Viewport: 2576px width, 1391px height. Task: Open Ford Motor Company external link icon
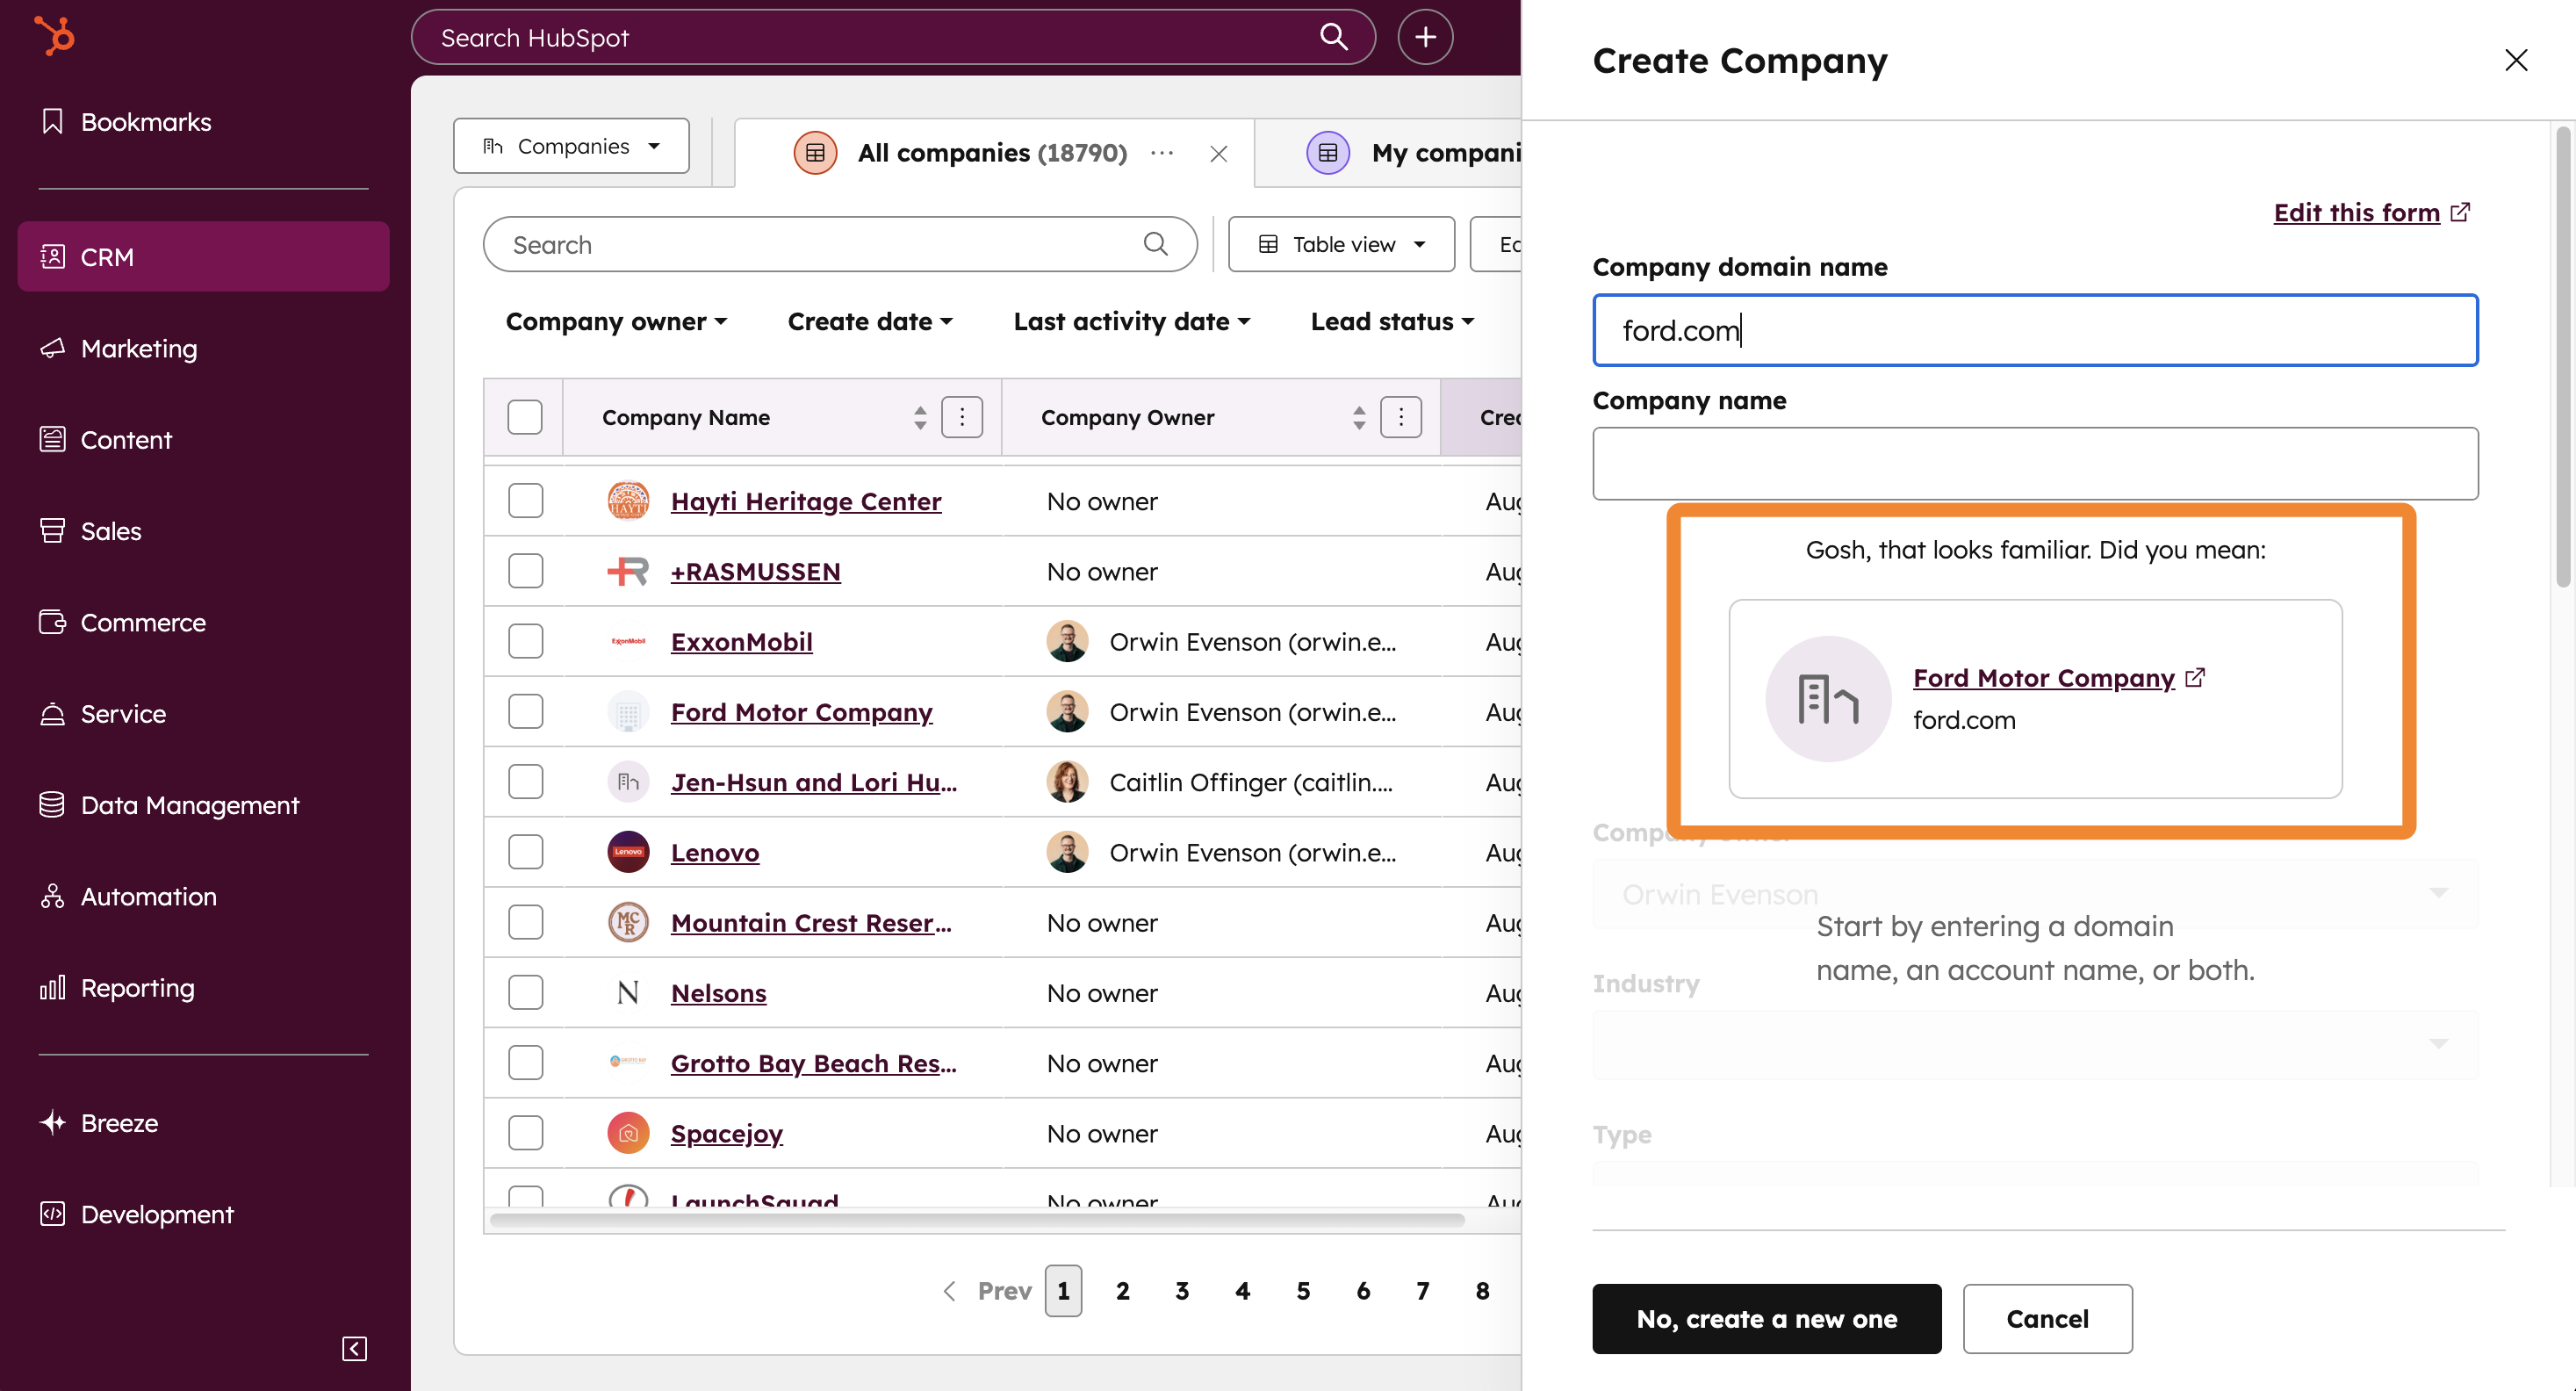click(x=2195, y=677)
